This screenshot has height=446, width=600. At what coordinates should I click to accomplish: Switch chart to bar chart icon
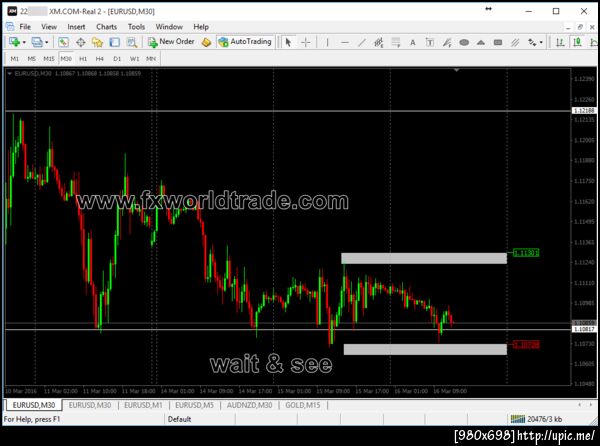click(560, 42)
